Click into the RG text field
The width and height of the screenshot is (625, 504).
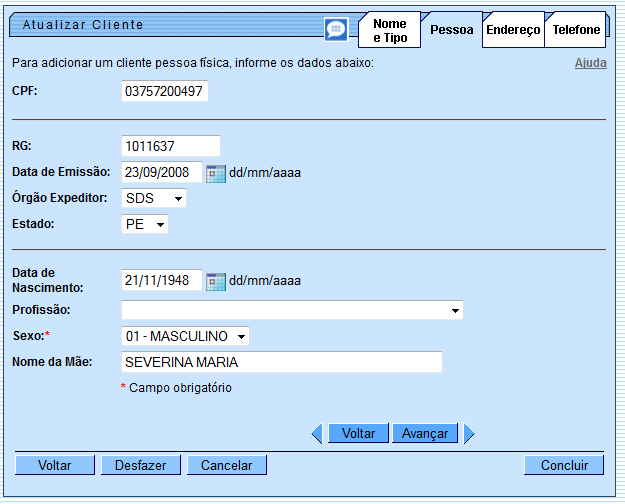click(170, 146)
